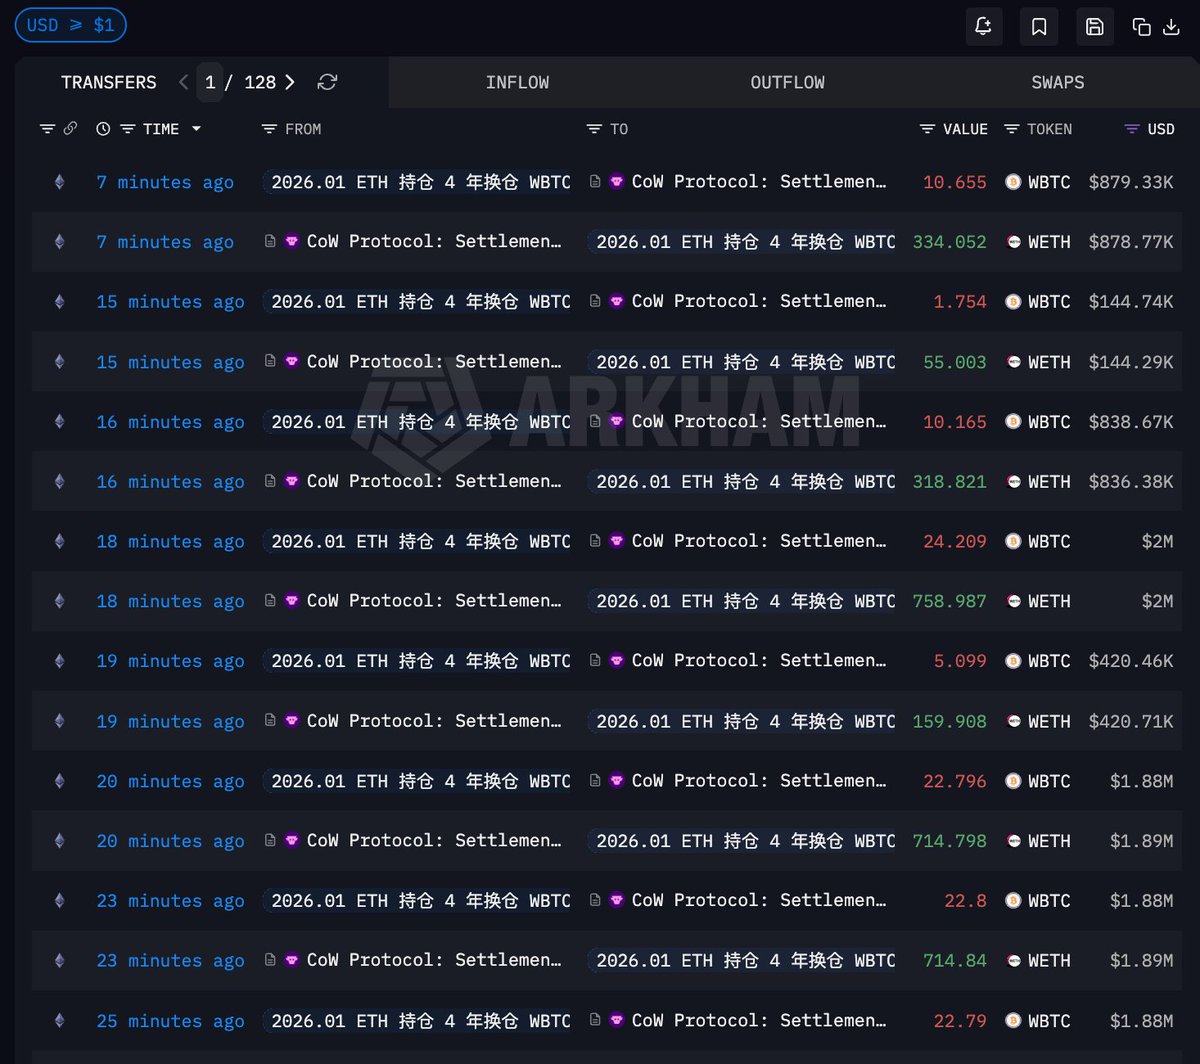This screenshot has height=1064, width=1200.
Task: Open 20 minutes ago WETH transaction link
Action: tap(170, 841)
